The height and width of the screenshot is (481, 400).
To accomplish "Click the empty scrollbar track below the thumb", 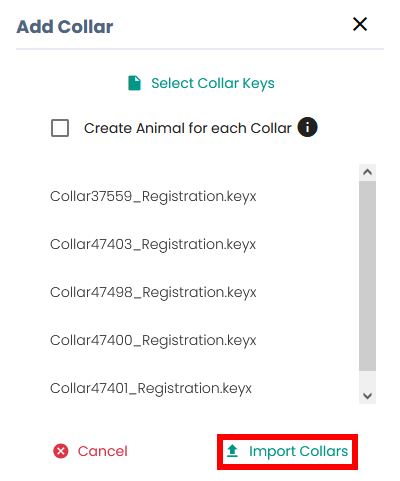I will [367, 379].
